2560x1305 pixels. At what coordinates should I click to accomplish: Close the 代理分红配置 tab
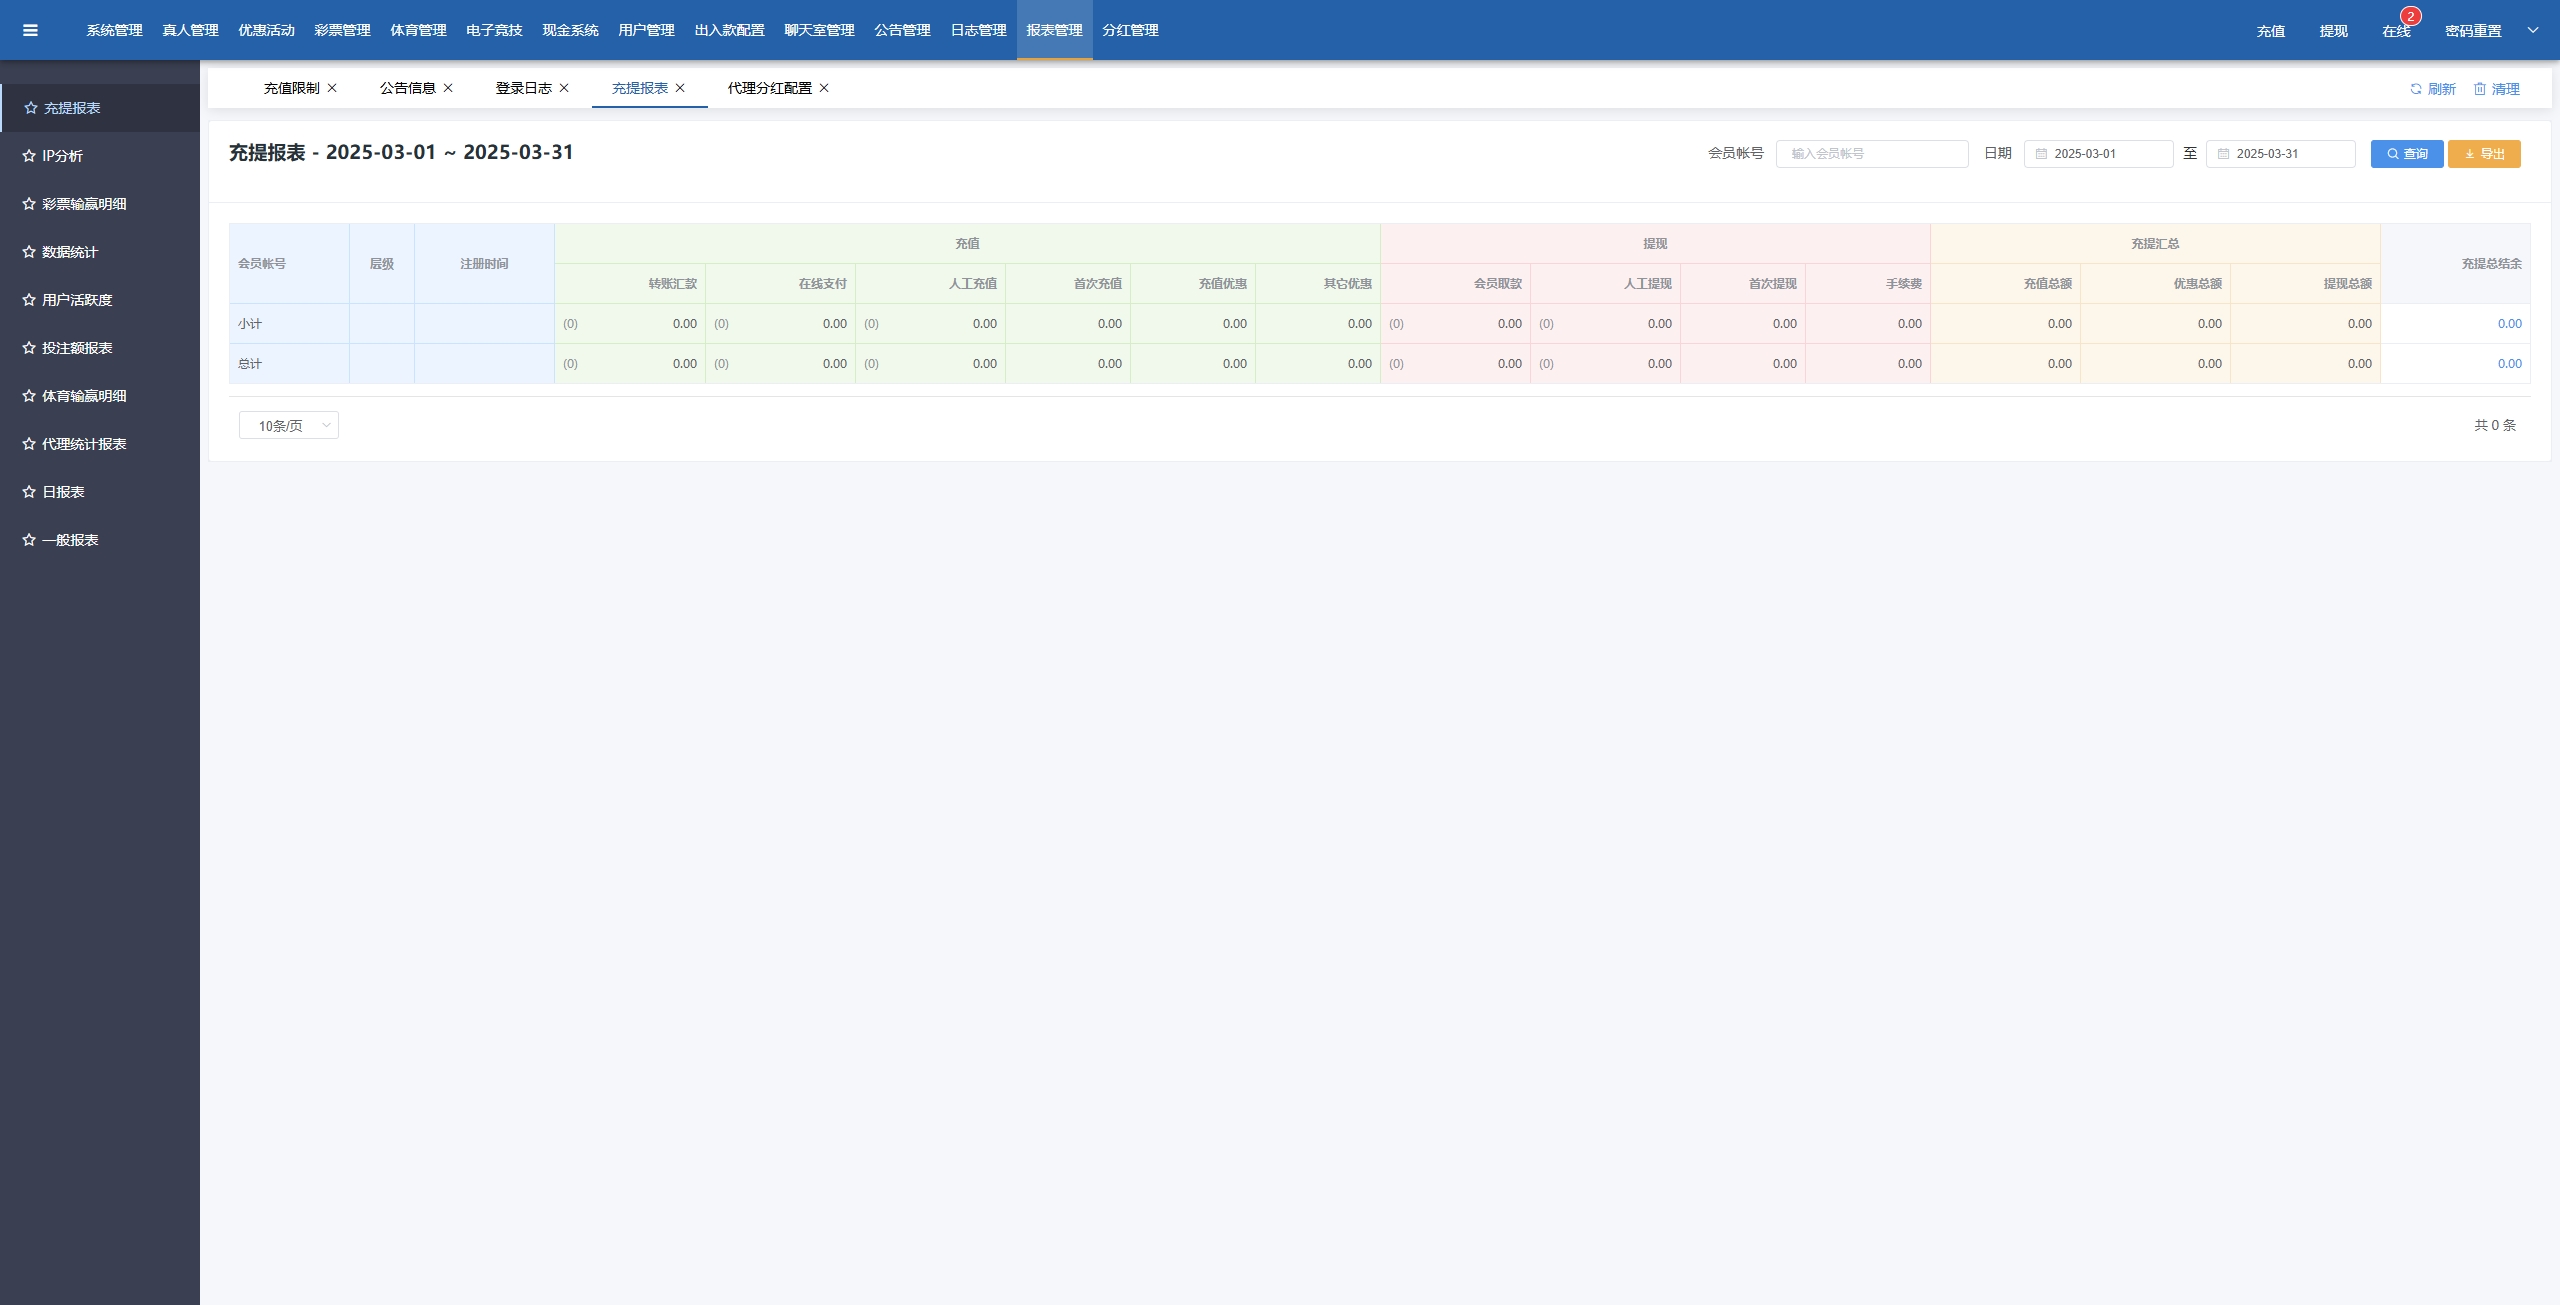[x=824, y=88]
